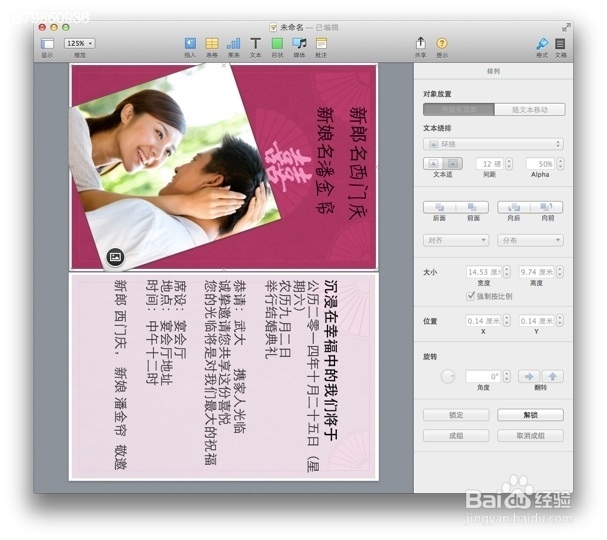Click the rotation angle dial
The width and height of the screenshot is (607, 540).
(448, 376)
